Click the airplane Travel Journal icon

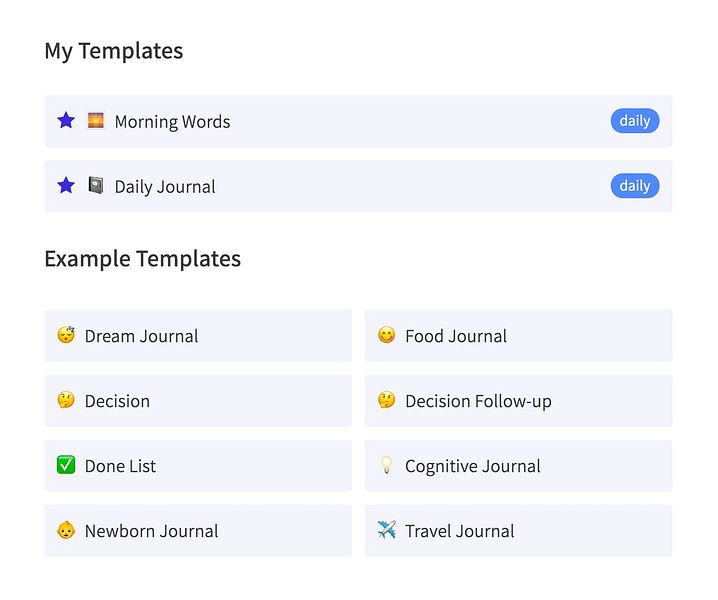tap(386, 531)
